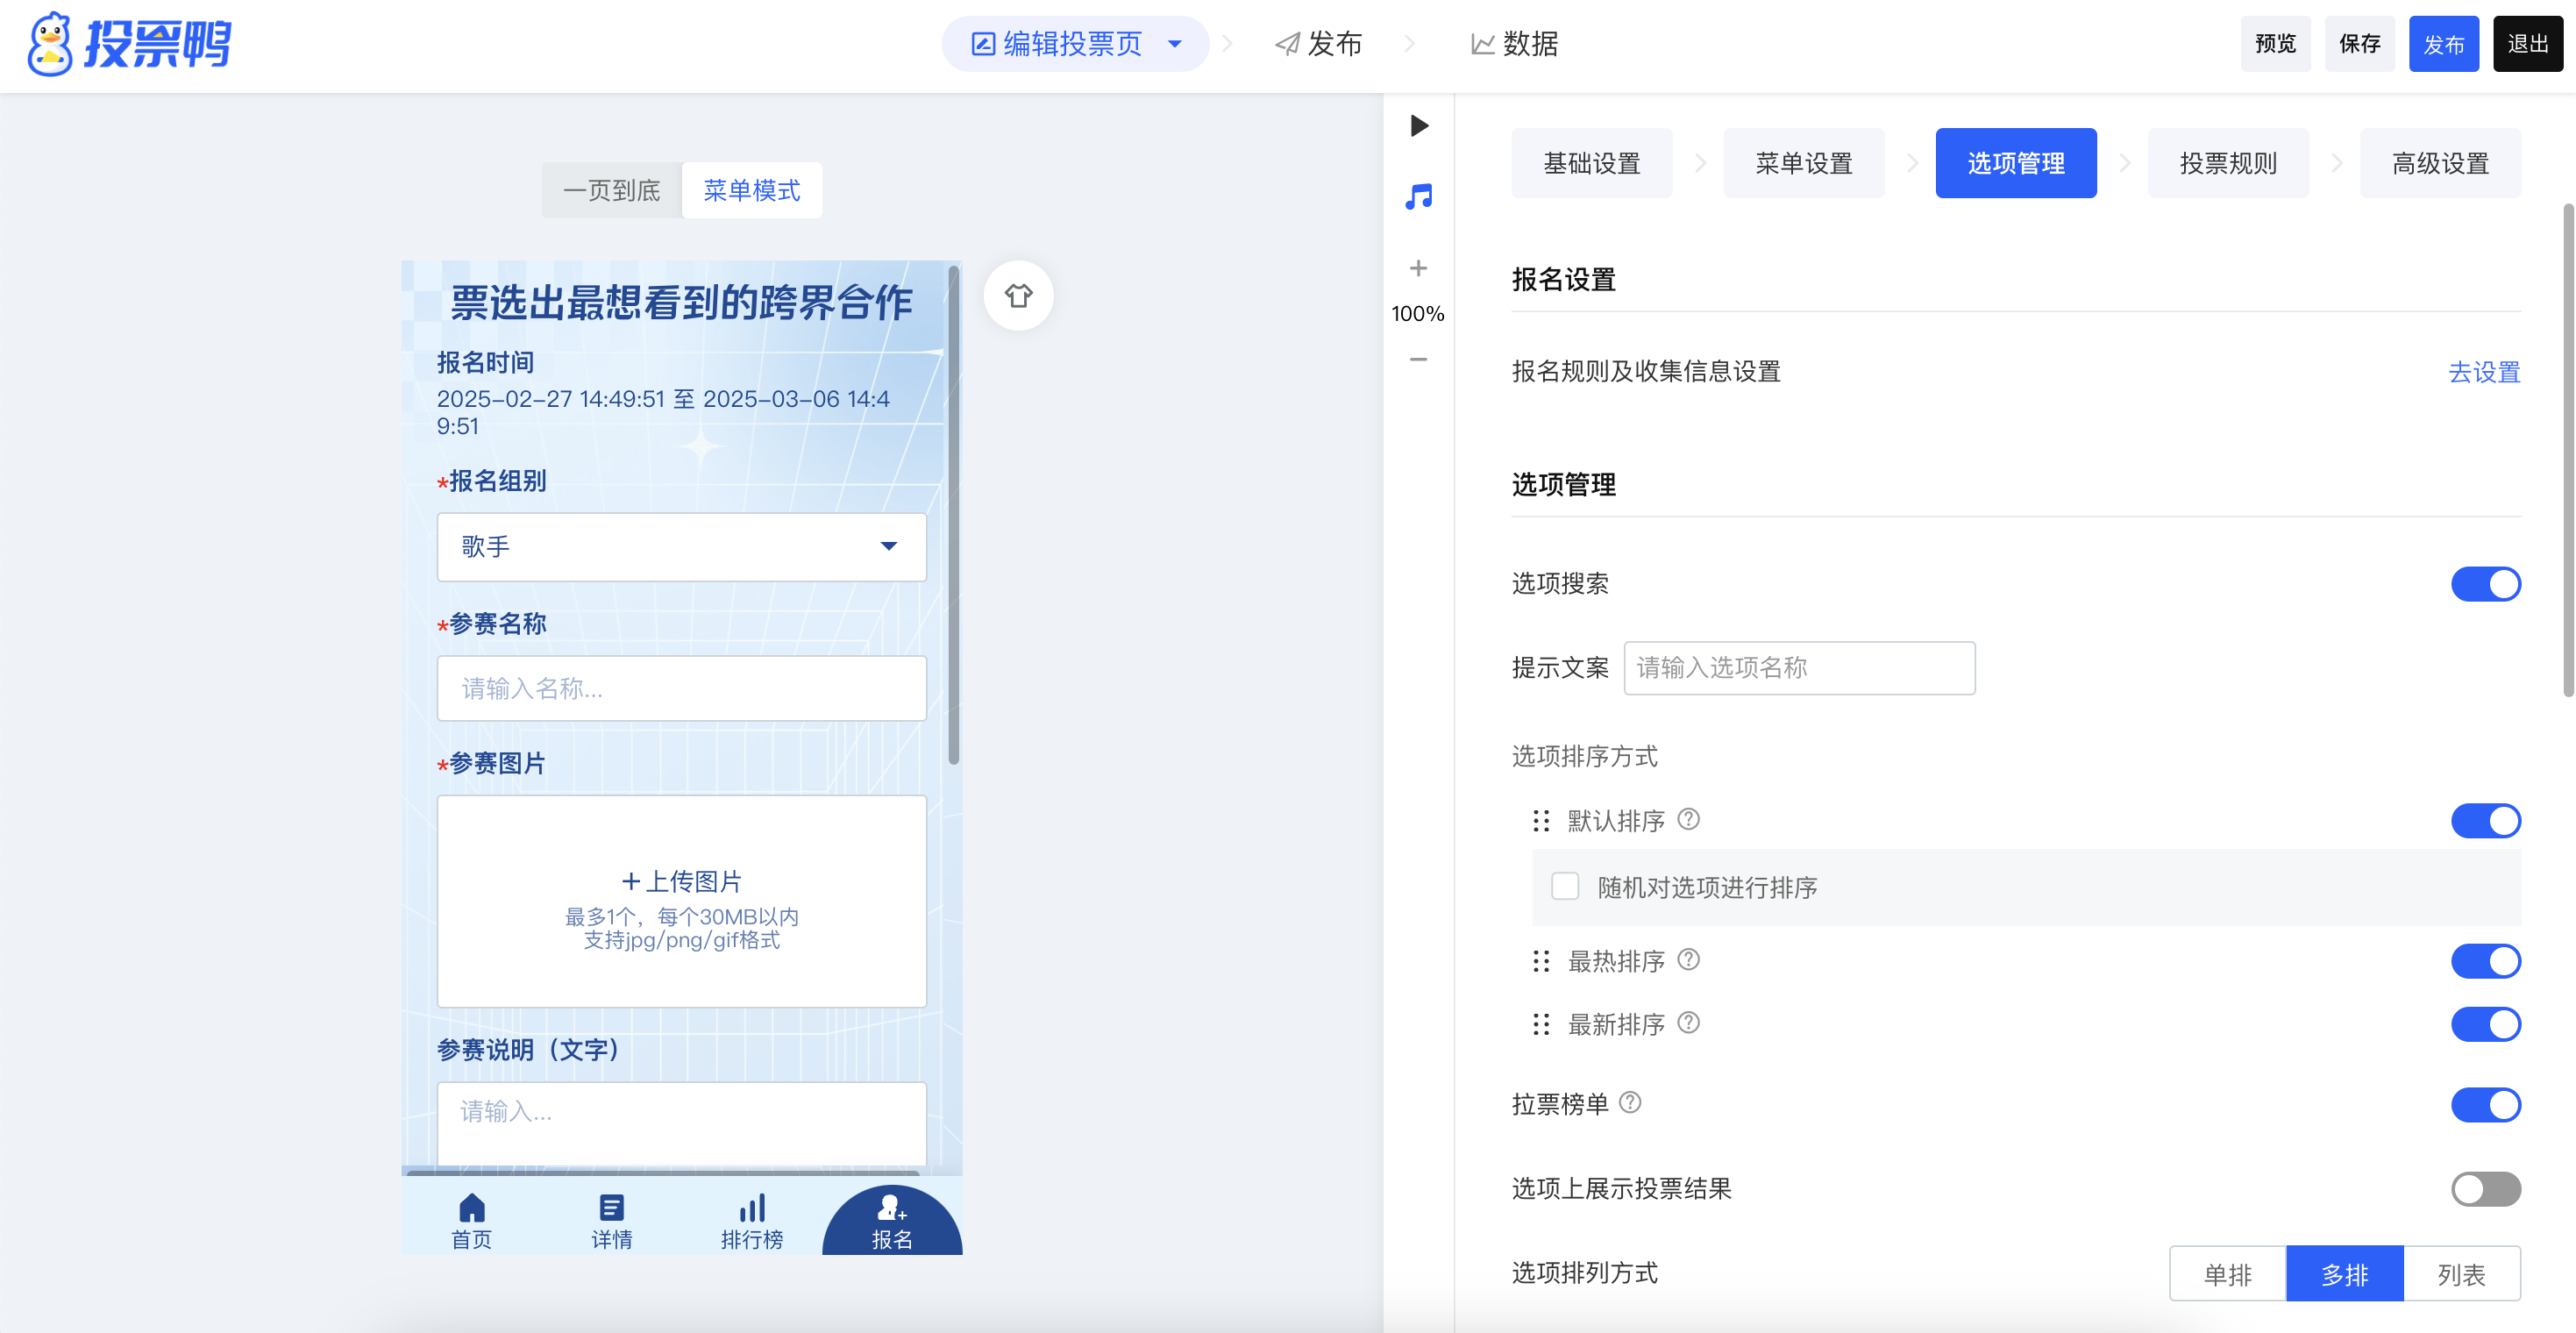Open the T-shirt theme skin icon
Image resolution: width=2576 pixels, height=1333 pixels.
click(x=1018, y=296)
